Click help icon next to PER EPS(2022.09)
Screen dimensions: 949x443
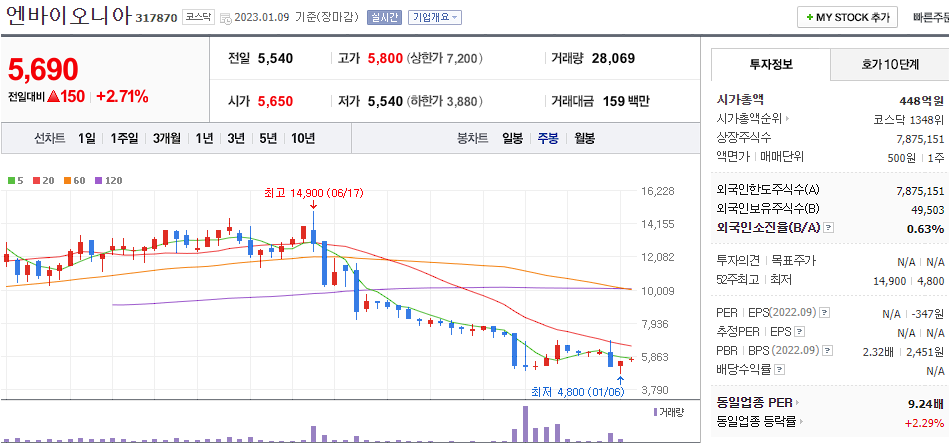(824, 313)
